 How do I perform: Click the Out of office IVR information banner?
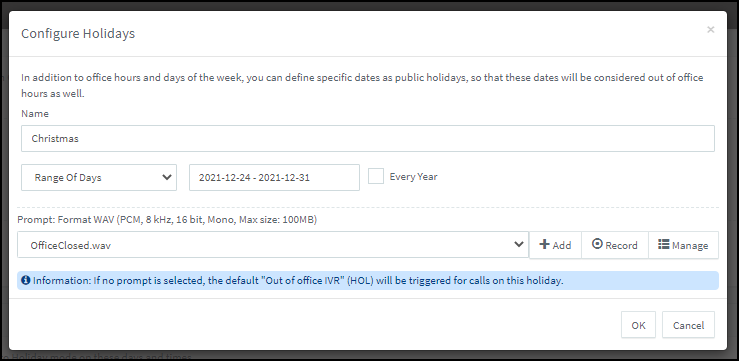[368, 280]
